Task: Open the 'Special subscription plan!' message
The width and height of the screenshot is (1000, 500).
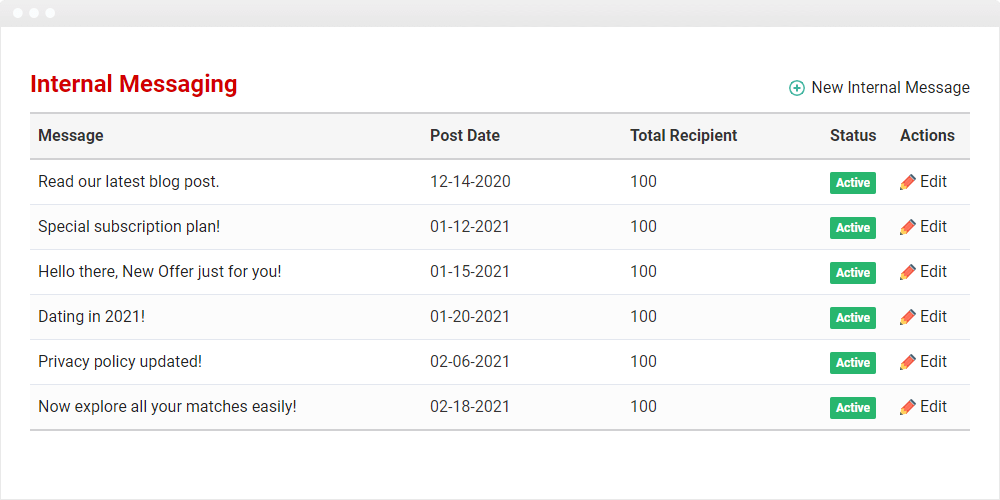Action: coord(129,227)
